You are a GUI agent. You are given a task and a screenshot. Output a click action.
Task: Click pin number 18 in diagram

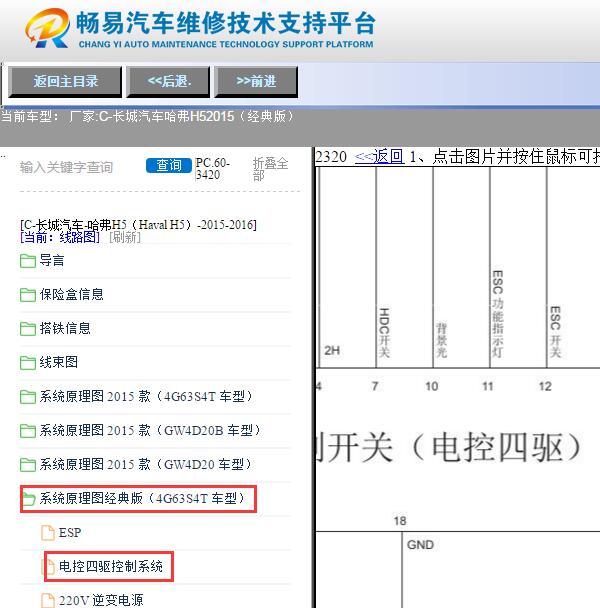pos(400,520)
